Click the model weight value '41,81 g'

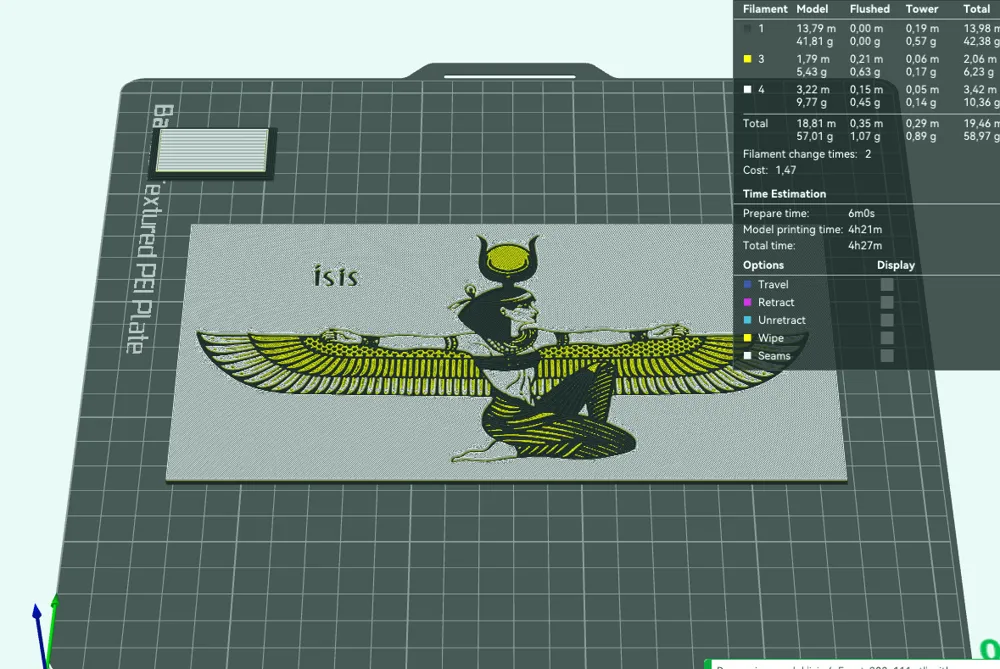click(814, 41)
